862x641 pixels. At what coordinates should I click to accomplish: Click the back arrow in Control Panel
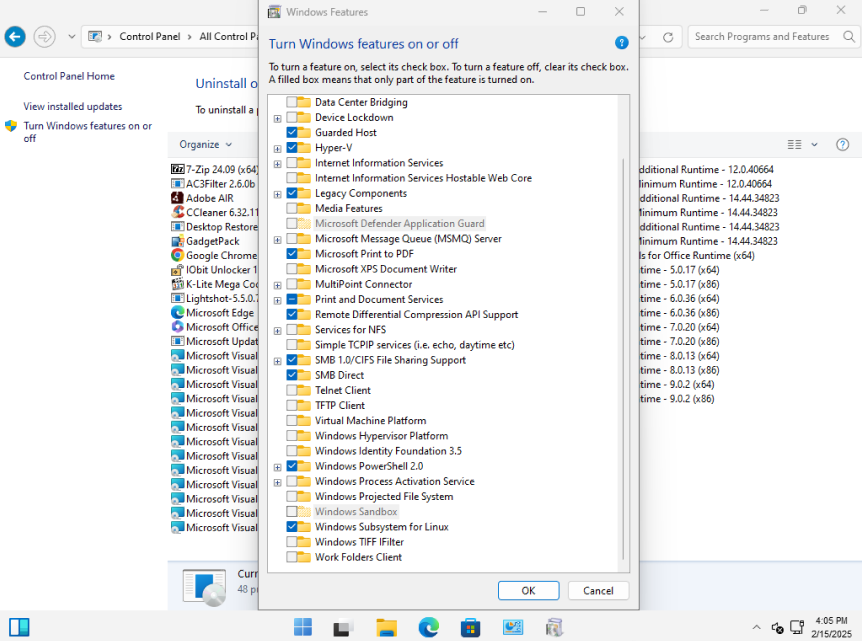tap(15, 37)
